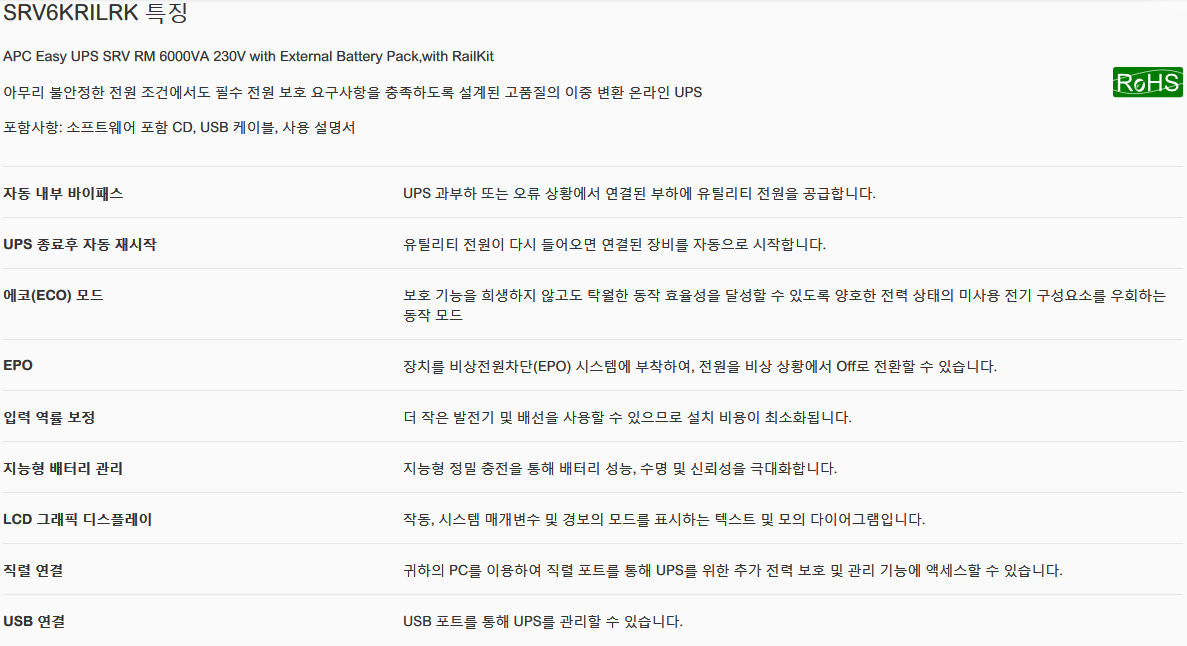Click the EPO feature label

click(x=18, y=366)
